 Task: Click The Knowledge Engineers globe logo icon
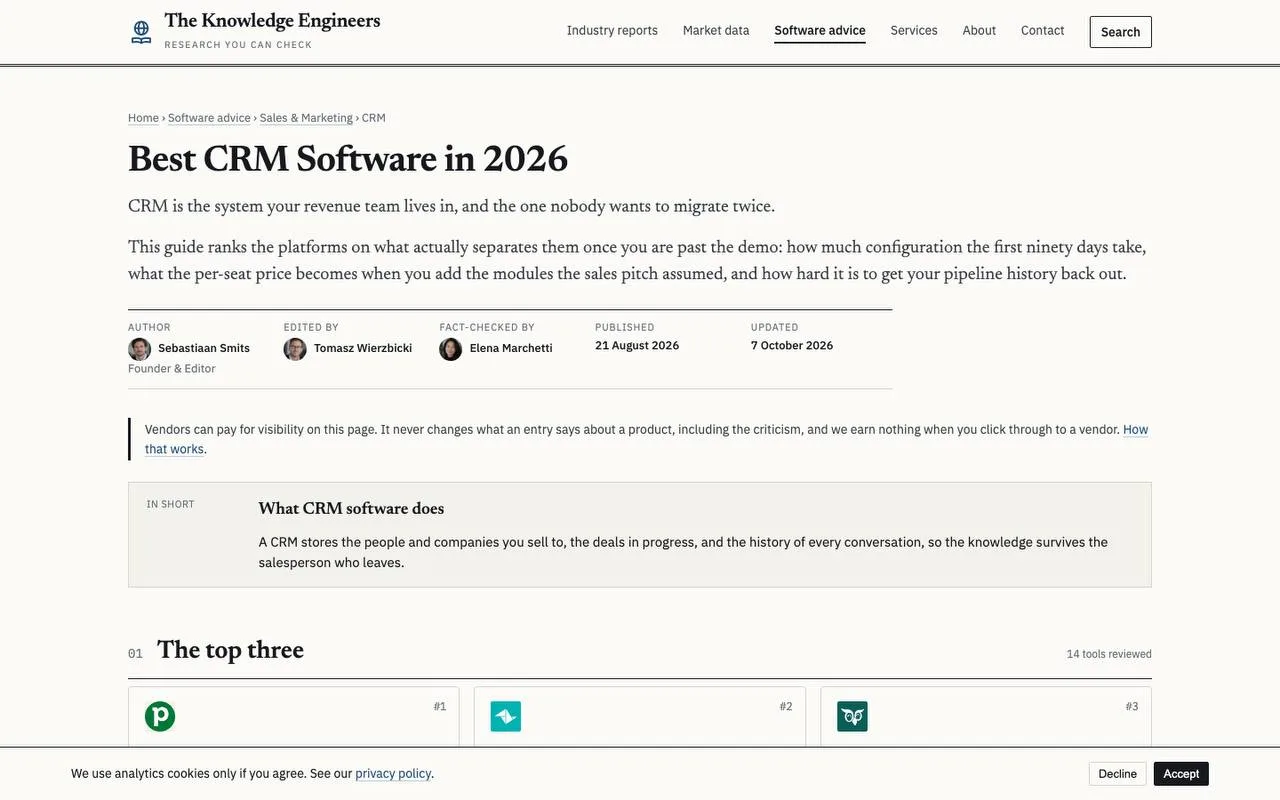[x=141, y=32]
